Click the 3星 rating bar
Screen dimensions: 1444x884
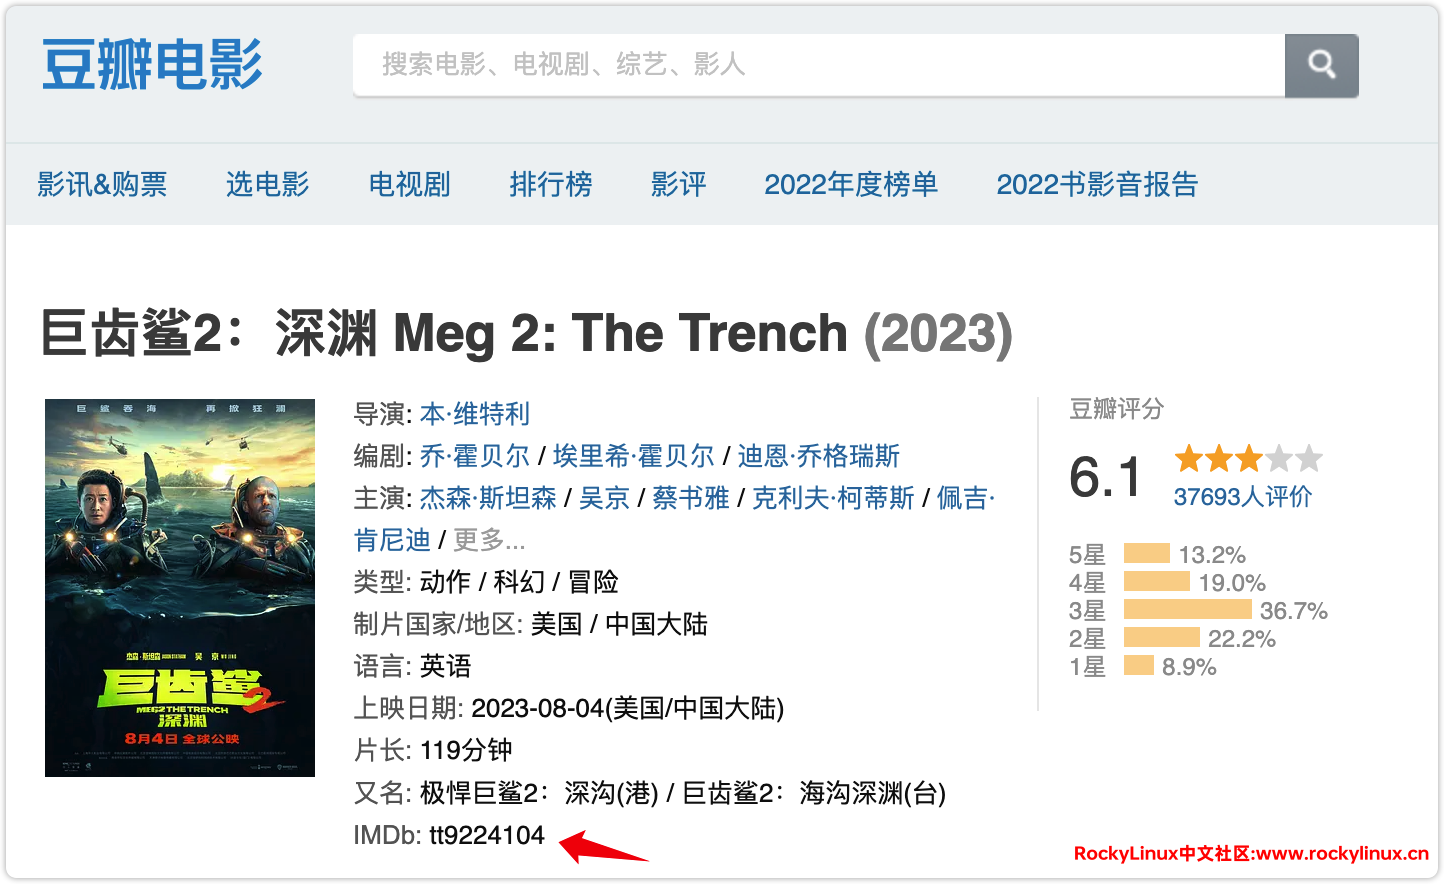pos(1187,610)
